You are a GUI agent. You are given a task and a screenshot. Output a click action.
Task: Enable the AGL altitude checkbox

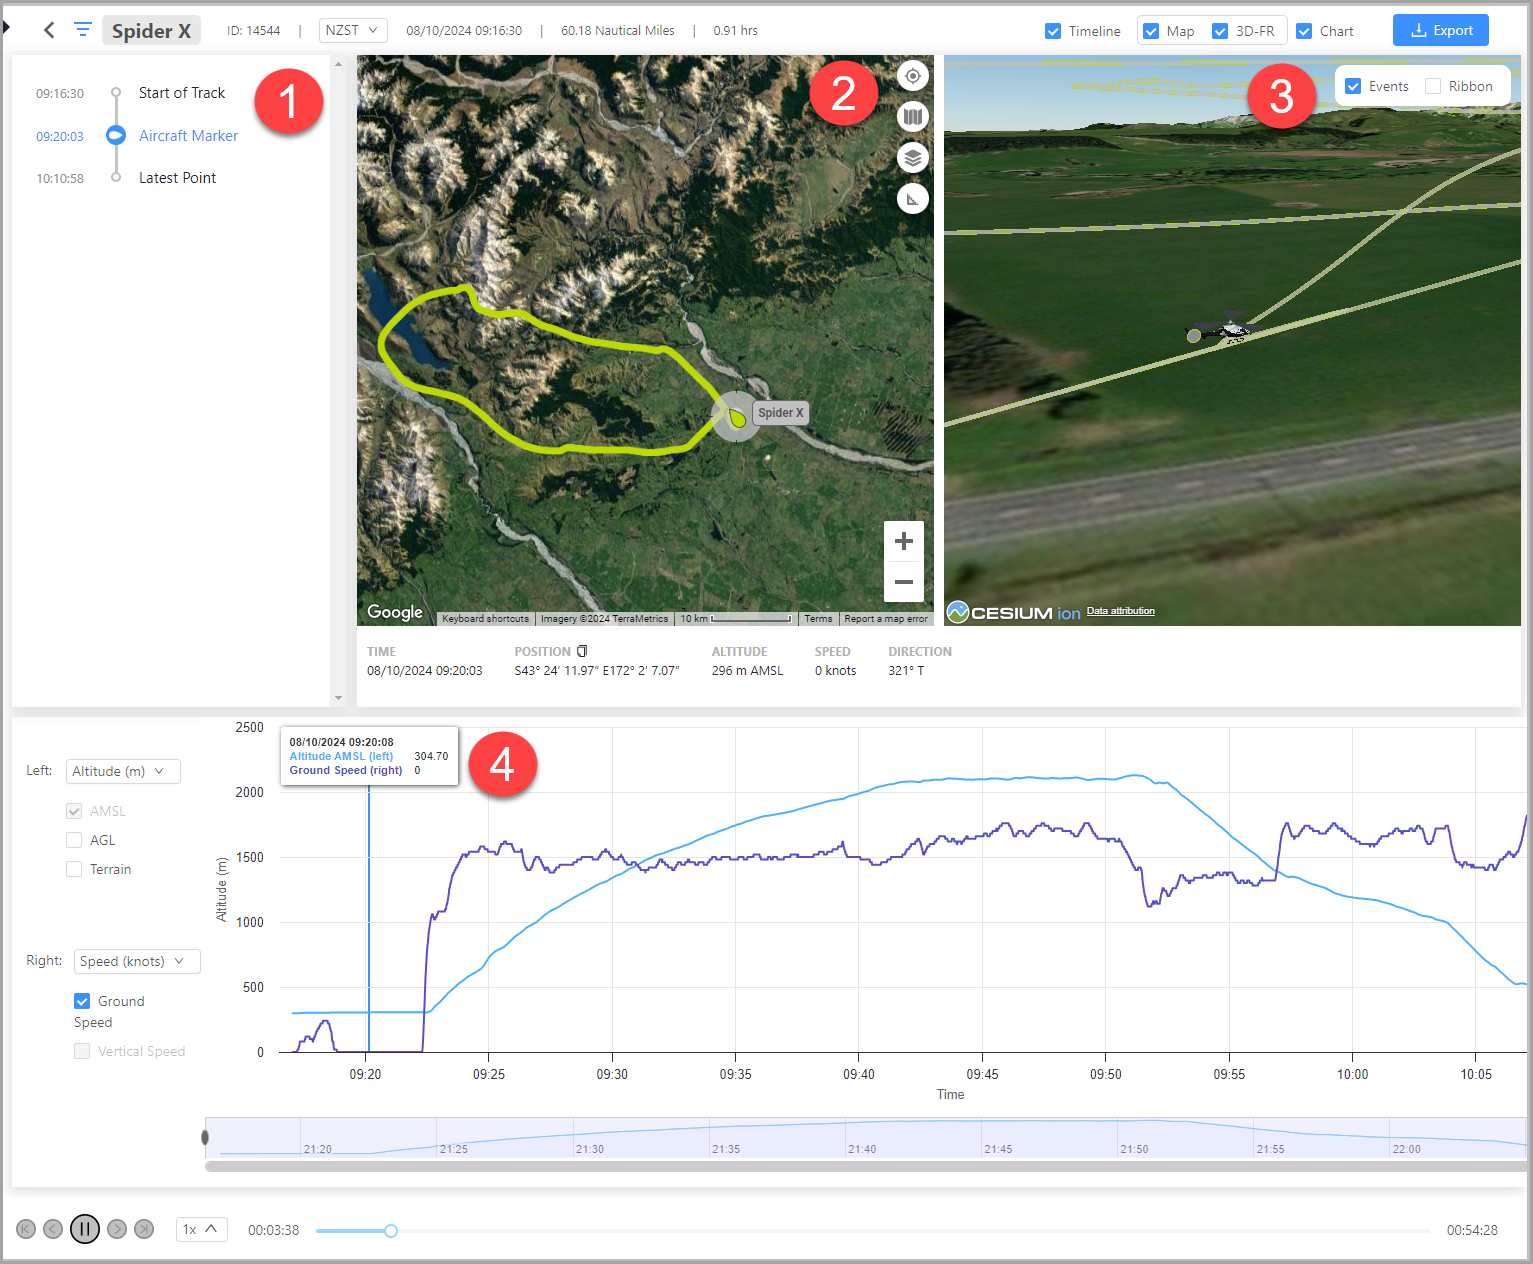74,840
